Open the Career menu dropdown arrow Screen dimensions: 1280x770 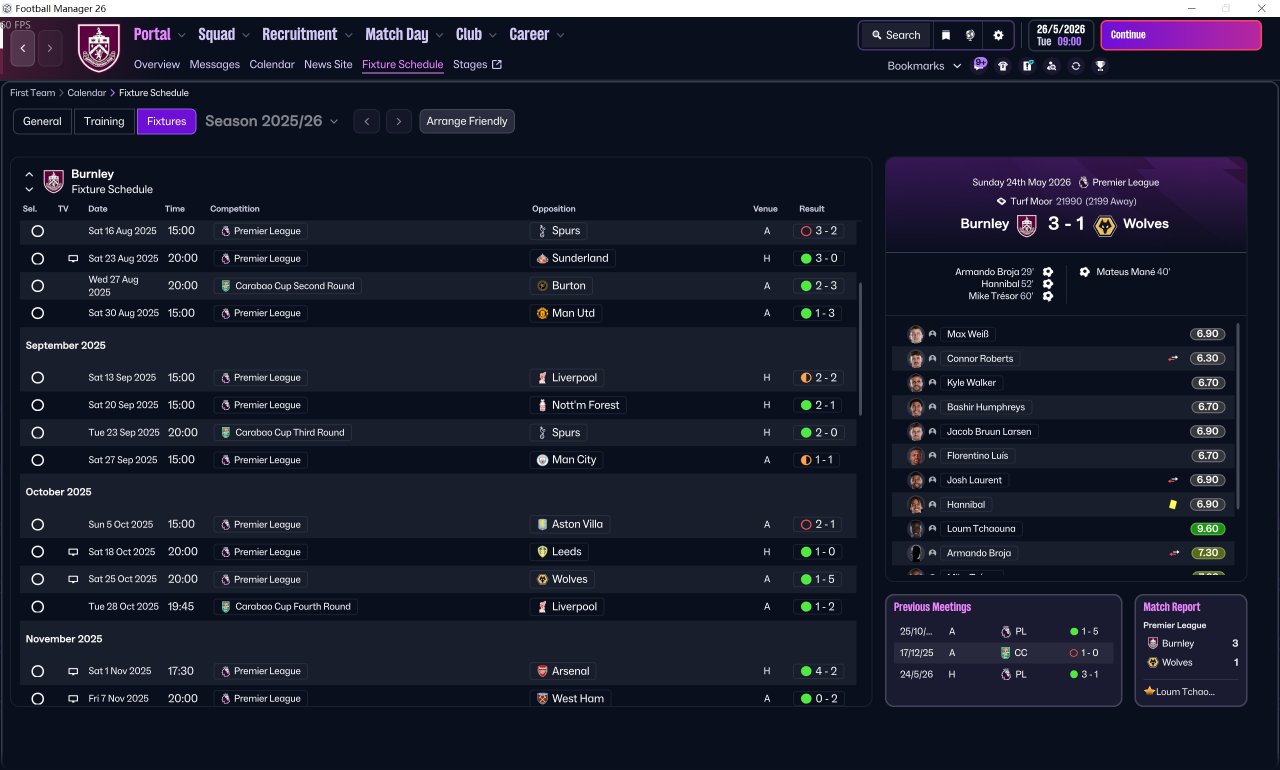560,35
